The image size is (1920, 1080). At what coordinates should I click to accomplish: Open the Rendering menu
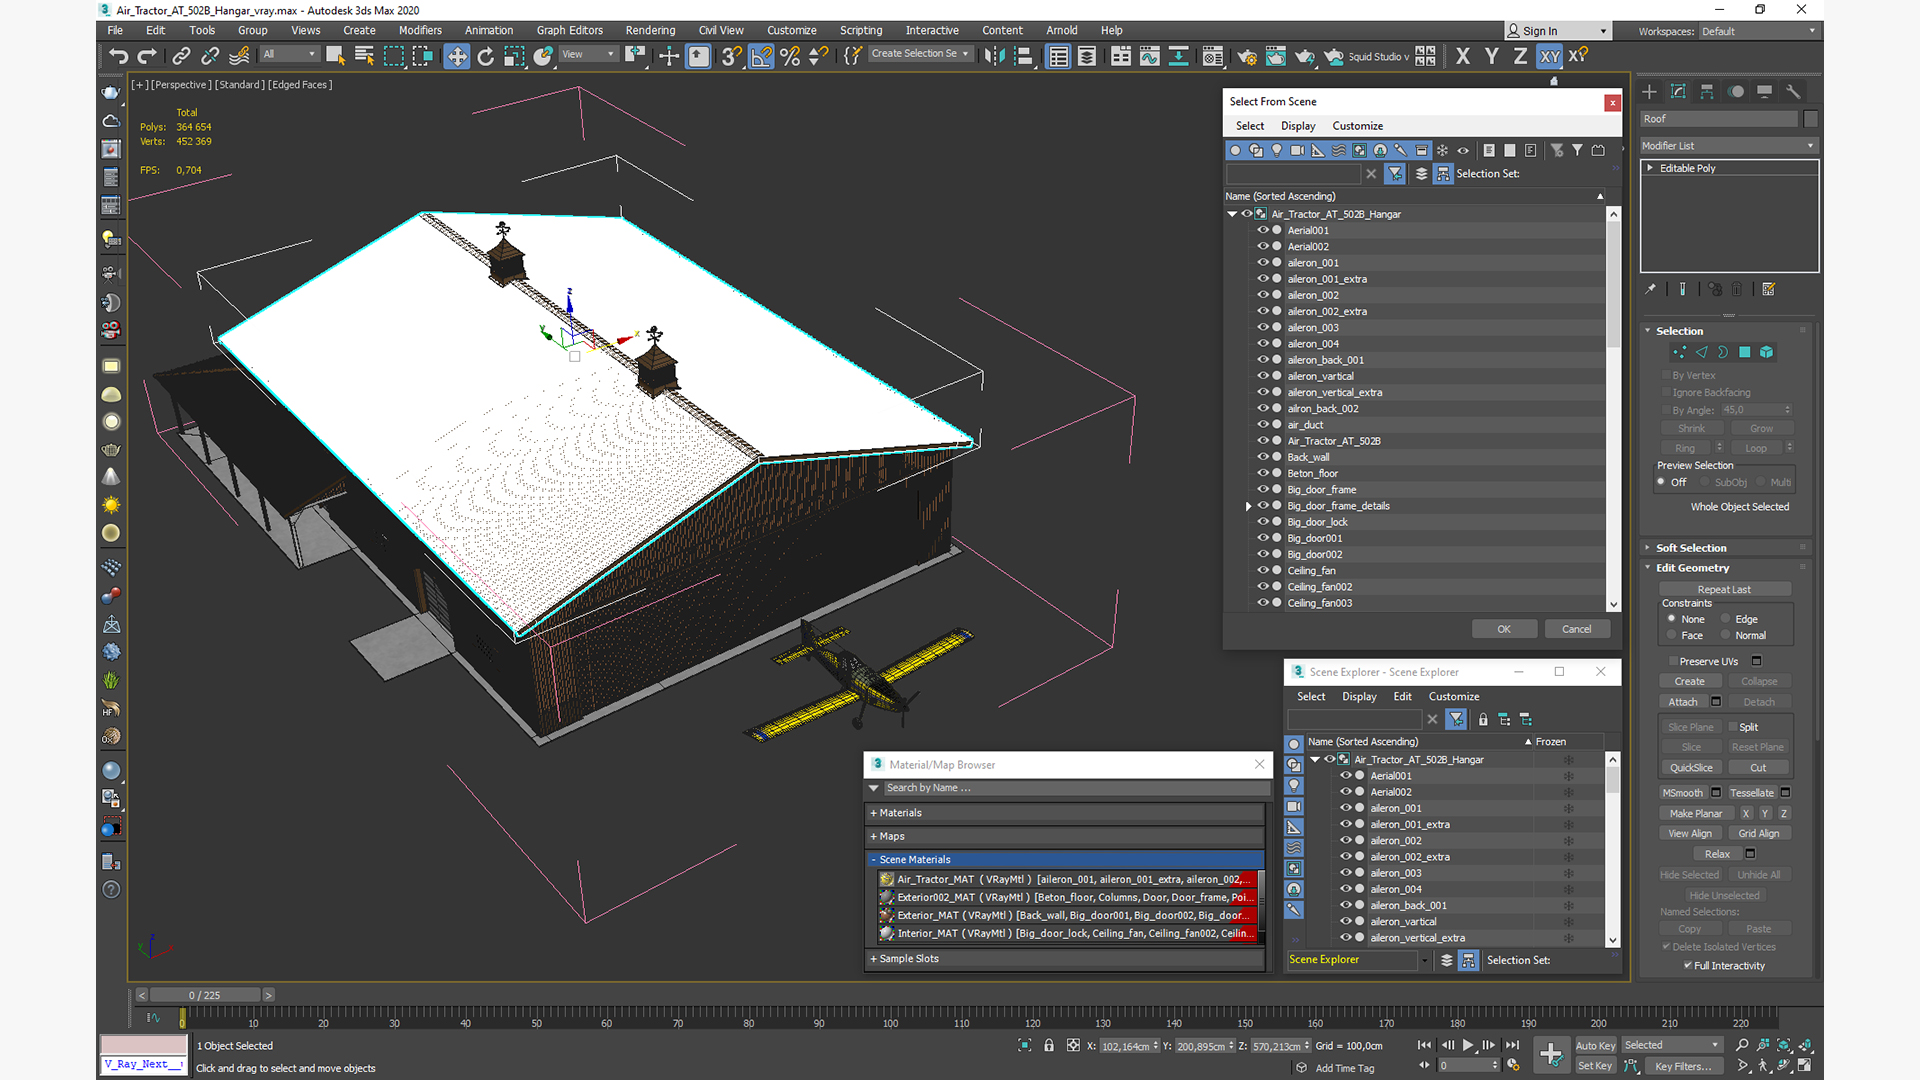[651, 29]
